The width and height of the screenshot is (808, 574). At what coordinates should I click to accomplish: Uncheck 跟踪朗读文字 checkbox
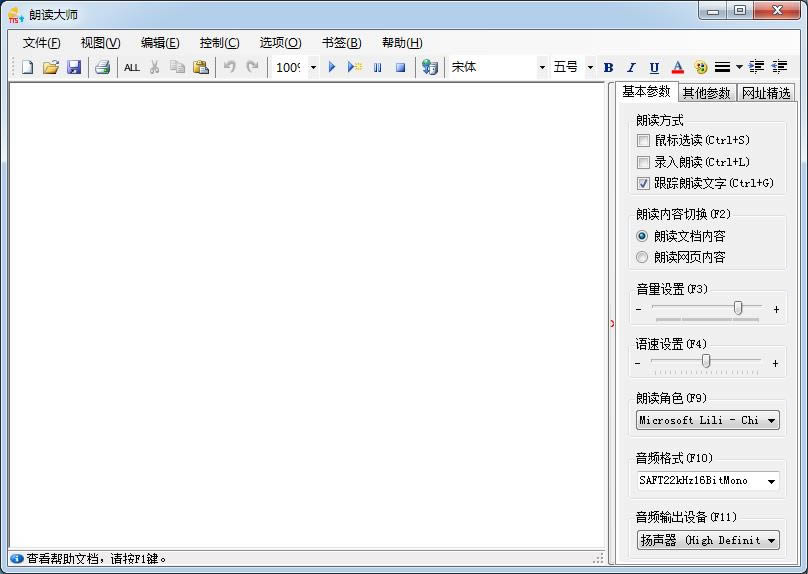[643, 183]
